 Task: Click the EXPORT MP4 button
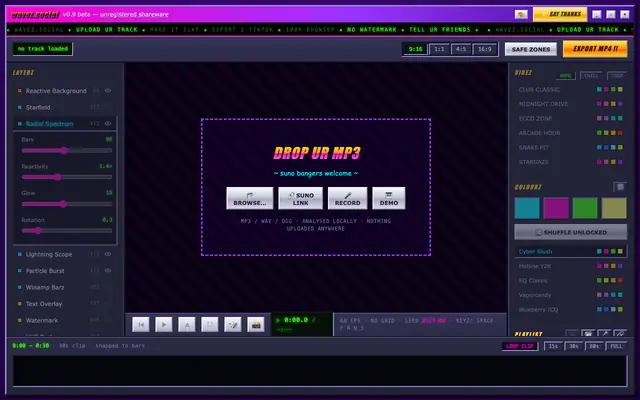pos(595,49)
